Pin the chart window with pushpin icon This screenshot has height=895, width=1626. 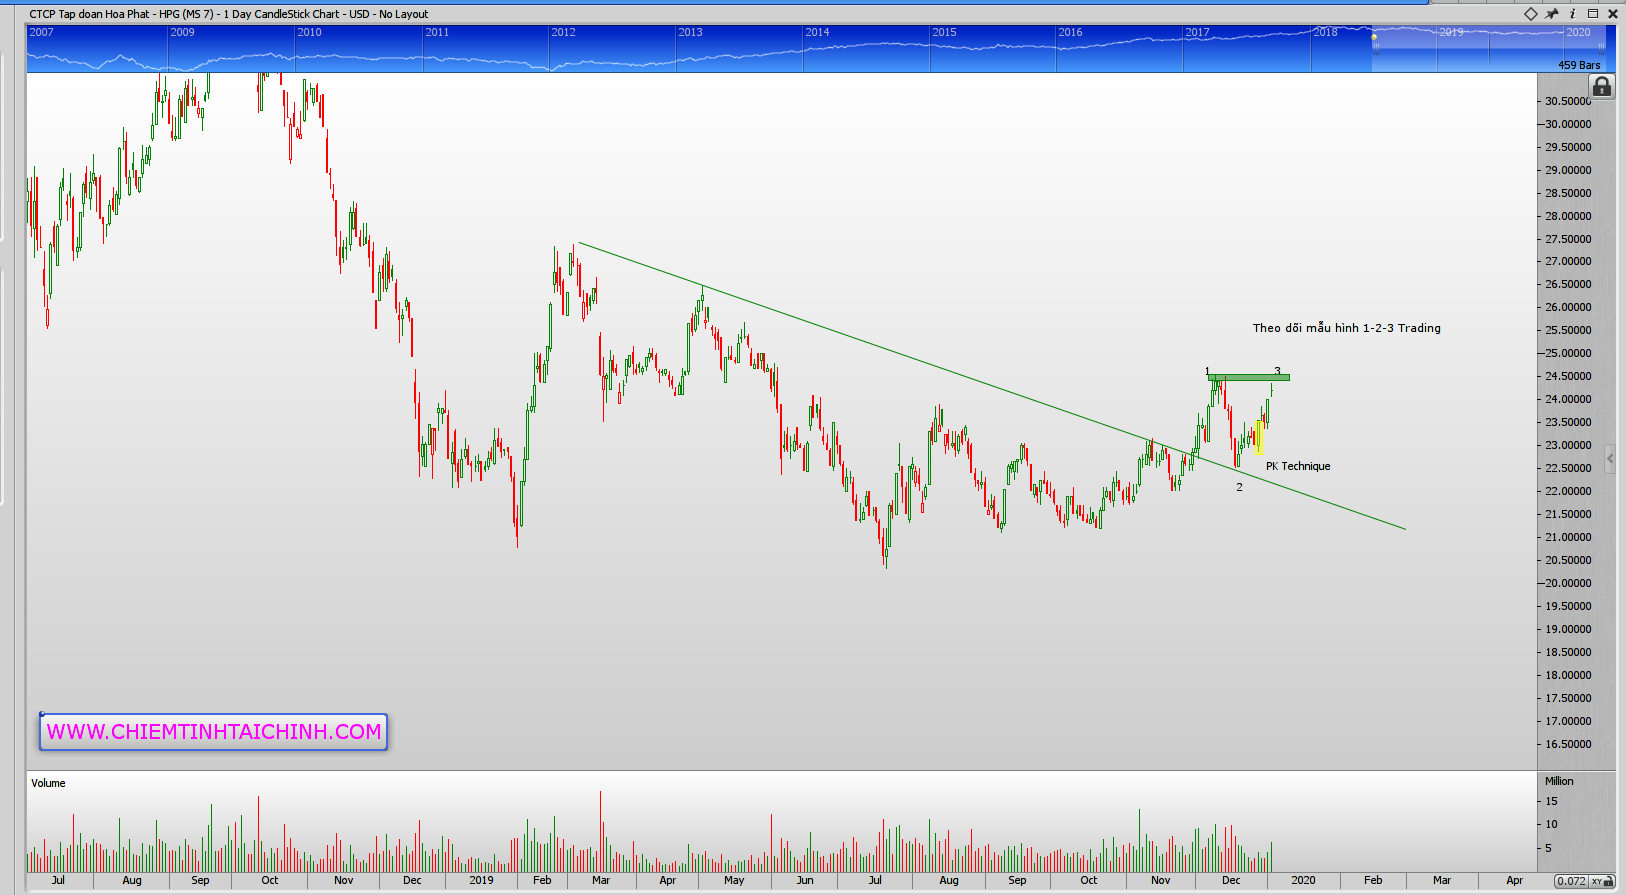click(x=1552, y=14)
